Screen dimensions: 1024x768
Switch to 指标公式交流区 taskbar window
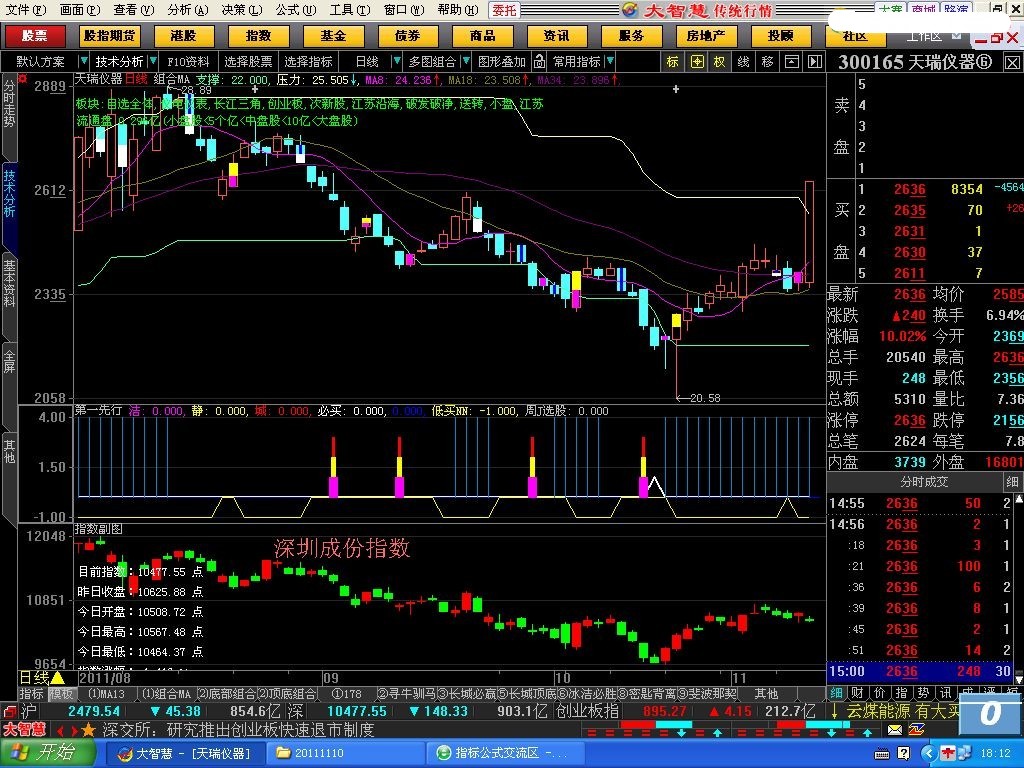pos(506,754)
